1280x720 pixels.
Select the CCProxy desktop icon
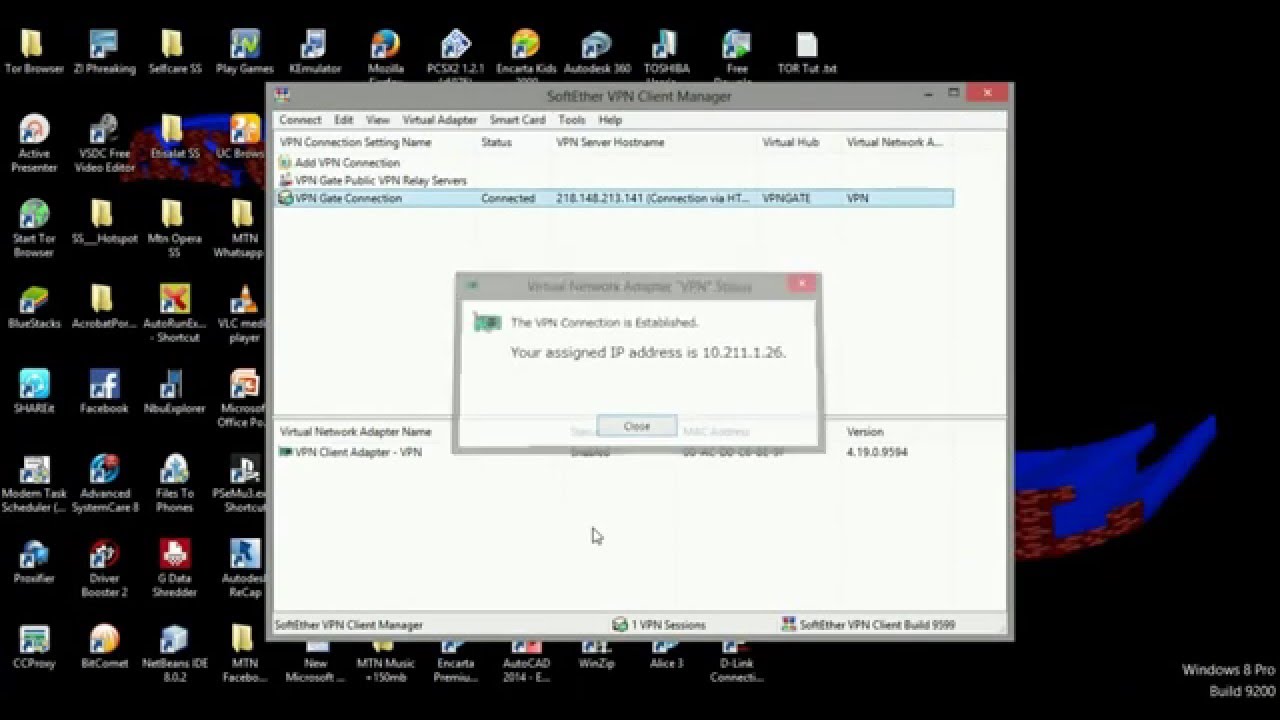(x=34, y=648)
